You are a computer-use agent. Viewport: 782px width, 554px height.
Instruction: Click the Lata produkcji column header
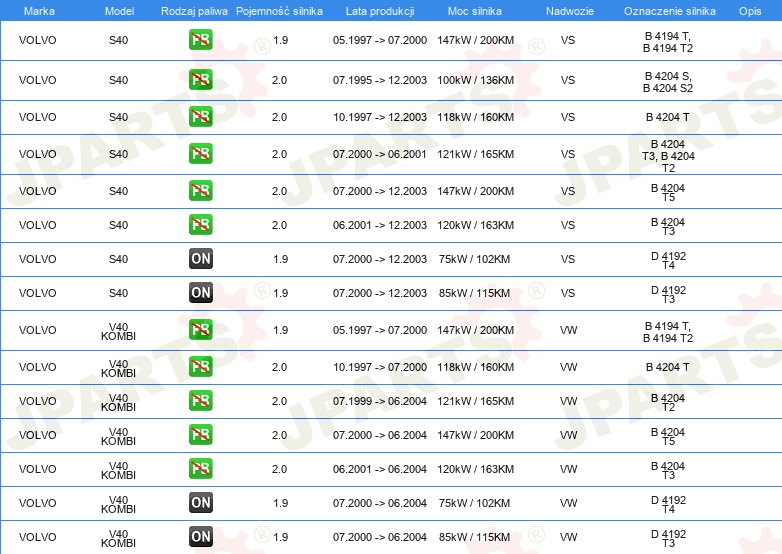(379, 10)
